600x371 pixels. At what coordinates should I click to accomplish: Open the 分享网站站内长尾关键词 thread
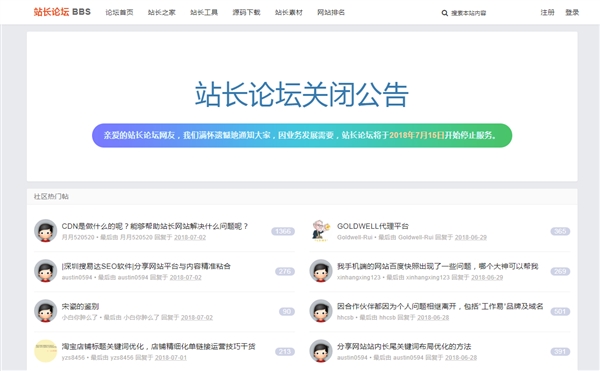click(x=404, y=347)
